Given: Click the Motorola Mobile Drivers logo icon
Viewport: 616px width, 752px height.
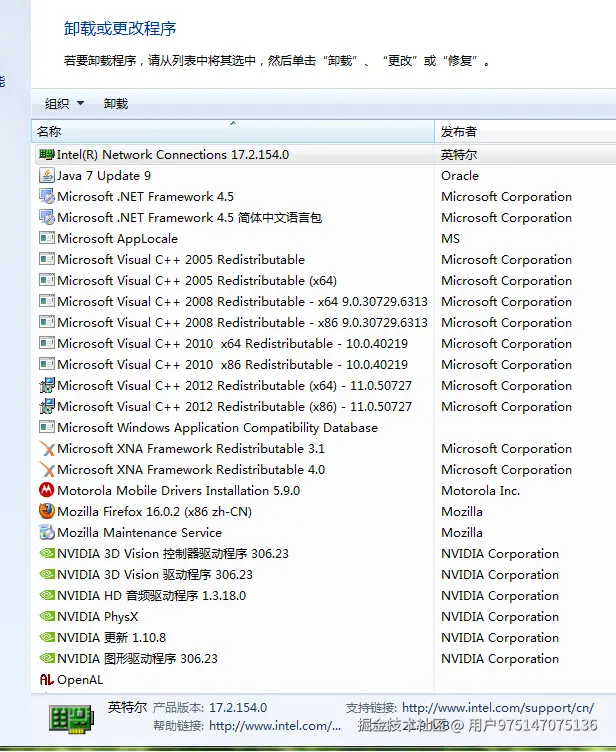Looking at the screenshot, I should click(x=47, y=490).
